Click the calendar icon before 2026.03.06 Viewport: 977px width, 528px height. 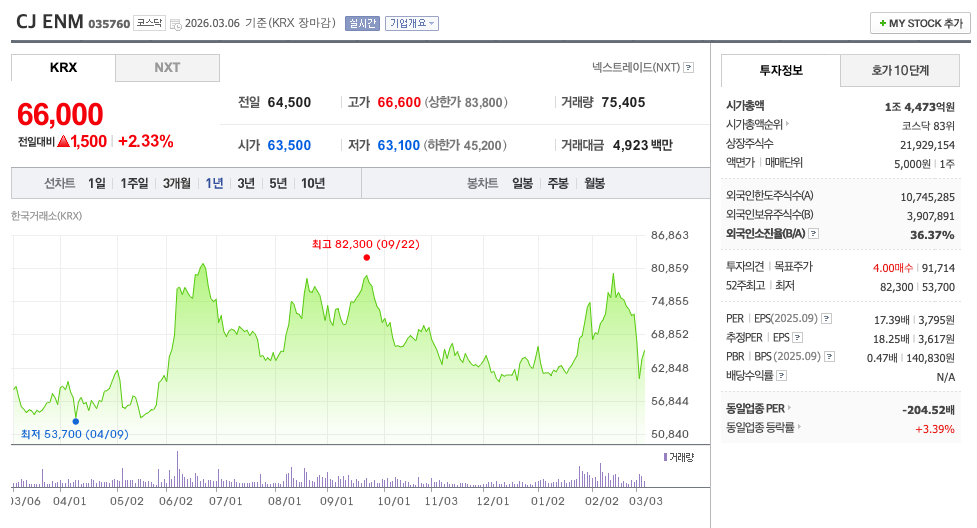click(x=176, y=24)
